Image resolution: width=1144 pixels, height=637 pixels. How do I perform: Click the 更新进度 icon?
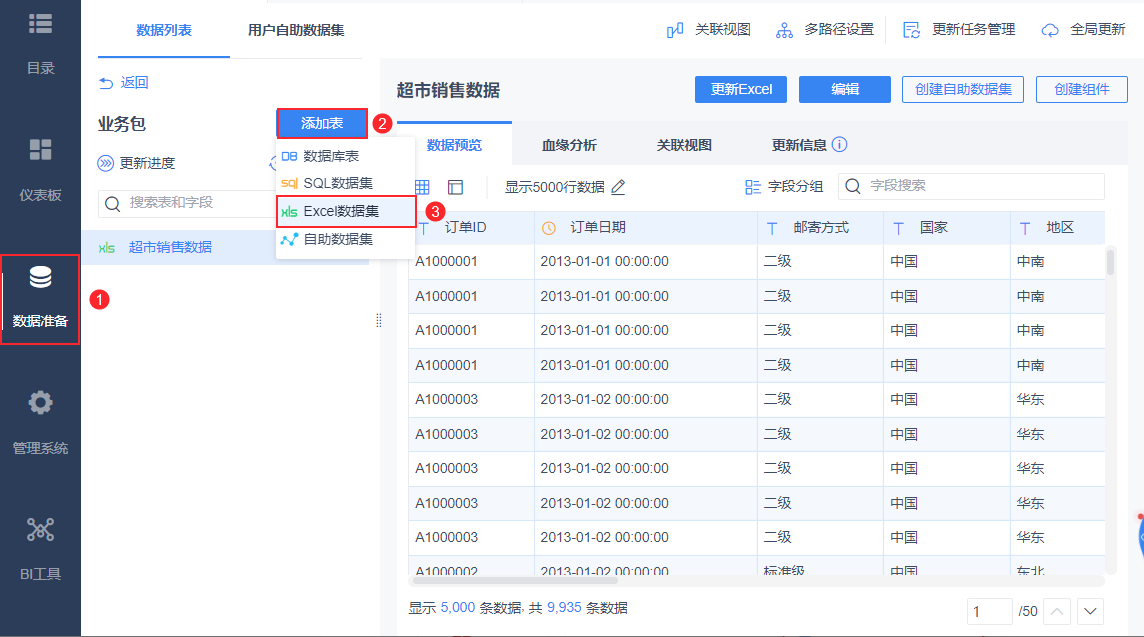[x=106, y=163]
